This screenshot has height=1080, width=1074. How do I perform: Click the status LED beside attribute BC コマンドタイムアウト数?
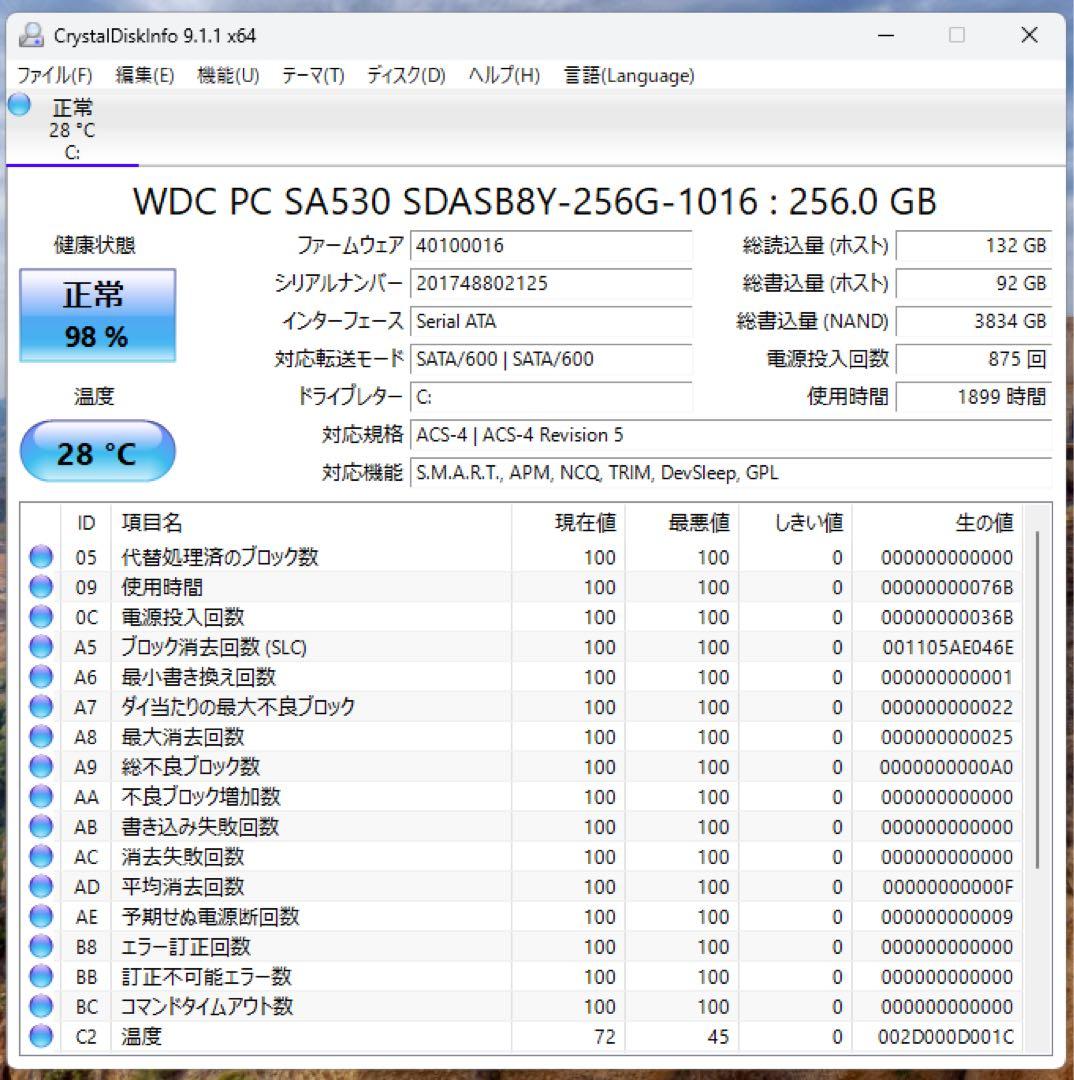click(x=40, y=1007)
